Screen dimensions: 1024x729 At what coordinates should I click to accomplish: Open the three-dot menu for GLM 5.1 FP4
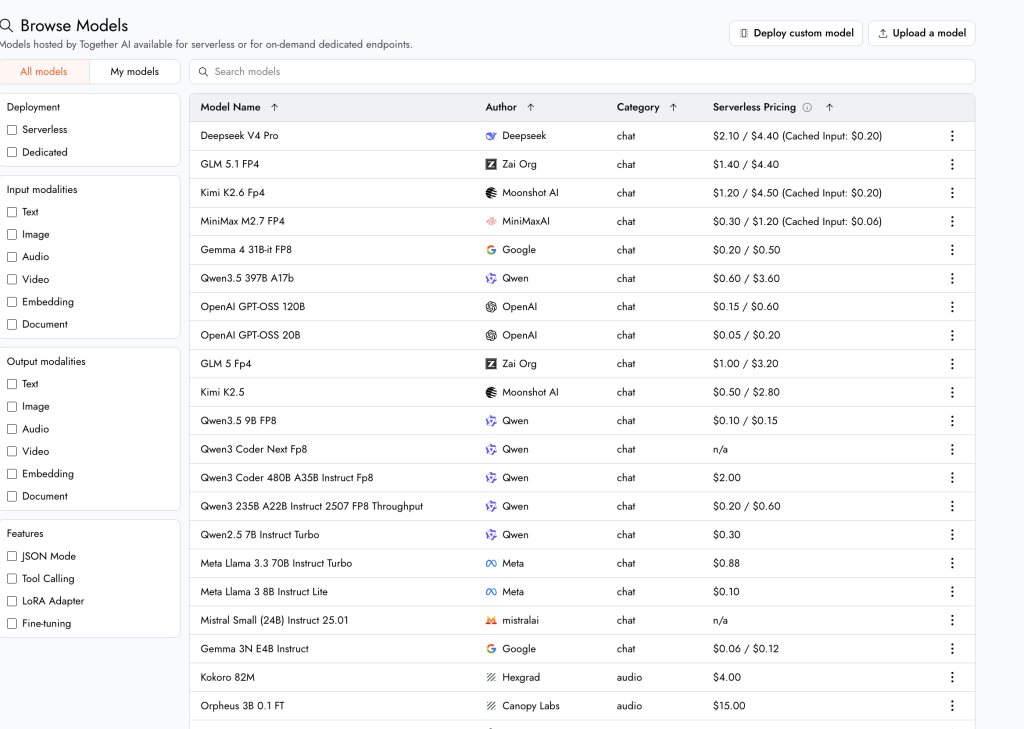[x=952, y=165]
